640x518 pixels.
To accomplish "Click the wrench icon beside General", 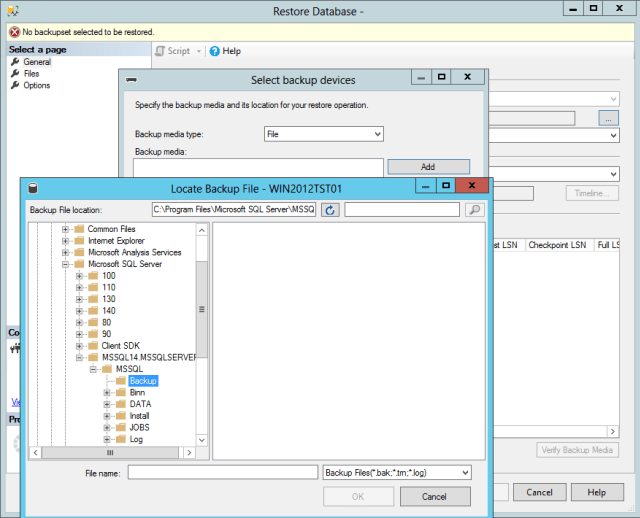I will point(16,62).
